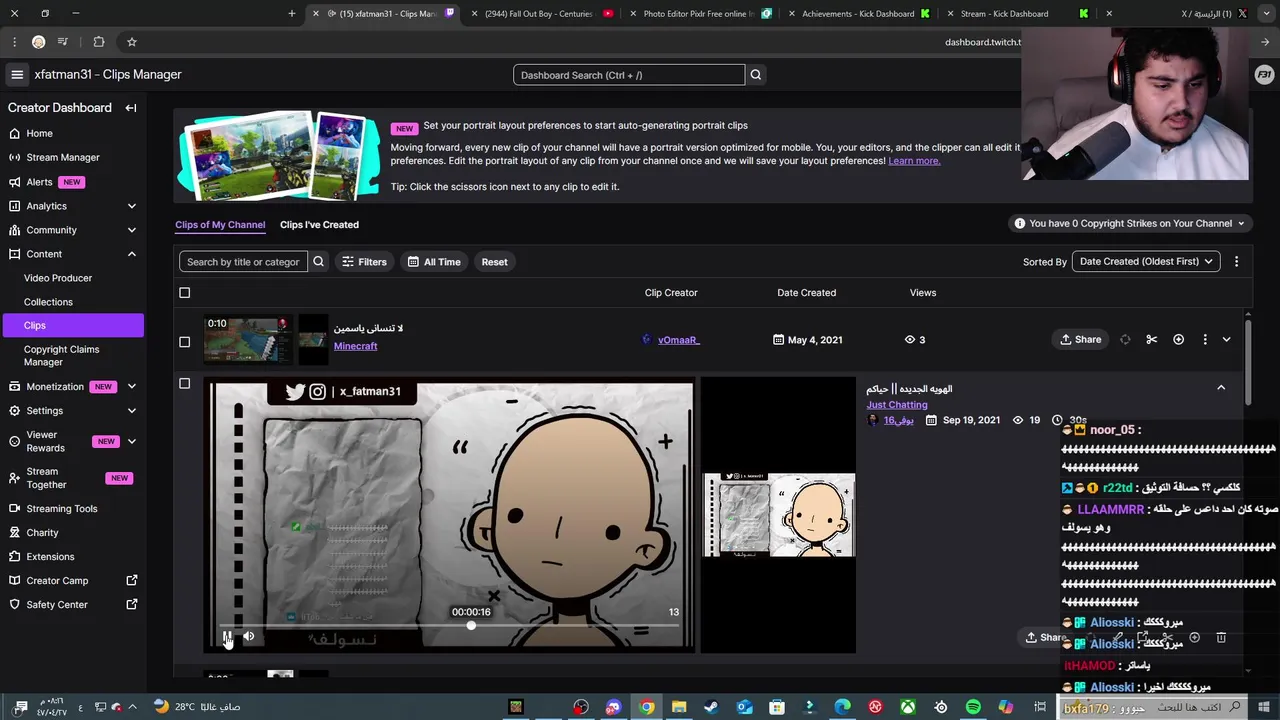The height and width of the screenshot is (720, 1280).
Task: Open Copyright Claims Manager in sidebar
Action: [61, 355]
